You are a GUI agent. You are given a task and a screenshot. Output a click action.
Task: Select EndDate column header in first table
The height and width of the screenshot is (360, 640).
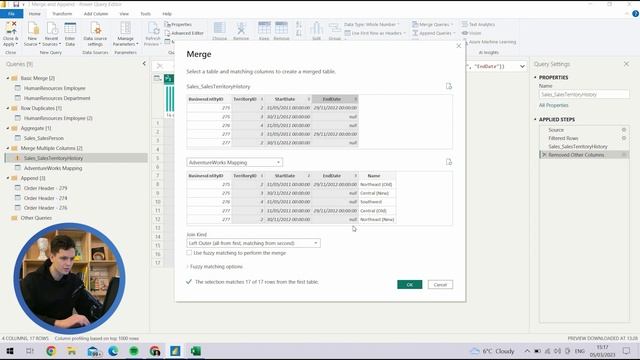(335, 99)
